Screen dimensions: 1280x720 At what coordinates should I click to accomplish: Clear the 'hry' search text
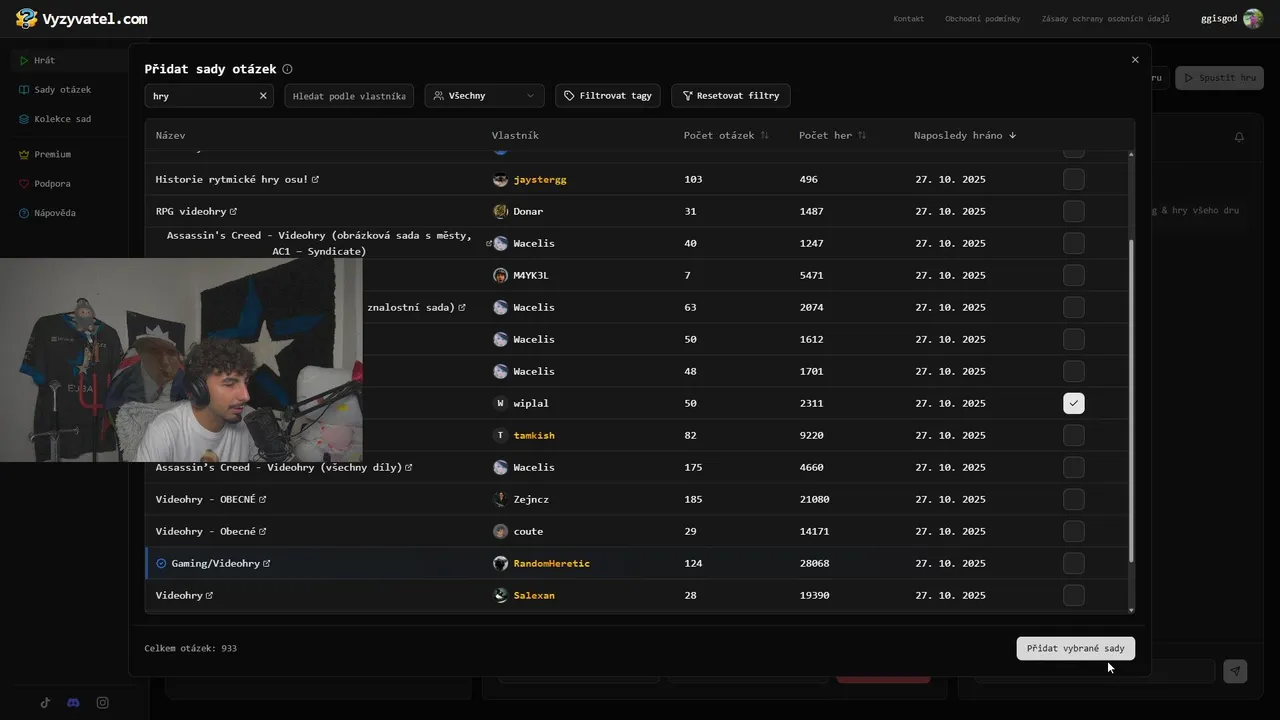pyautogui.click(x=263, y=96)
